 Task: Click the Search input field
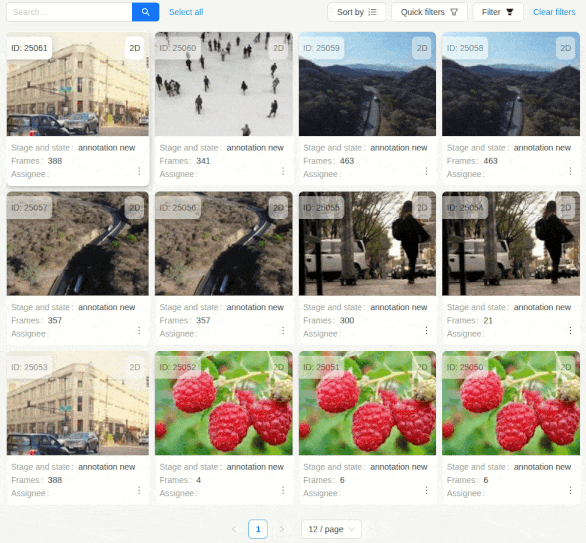click(70, 12)
